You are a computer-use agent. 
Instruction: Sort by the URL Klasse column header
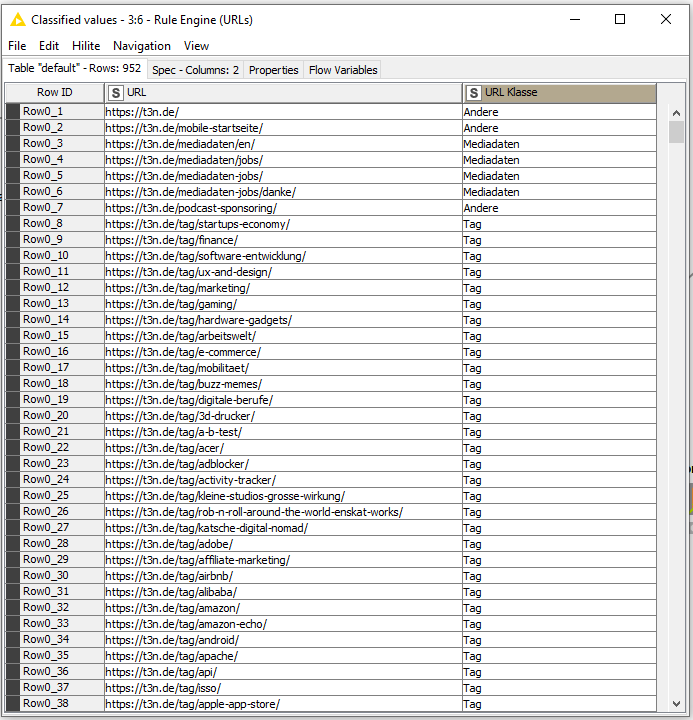point(559,93)
